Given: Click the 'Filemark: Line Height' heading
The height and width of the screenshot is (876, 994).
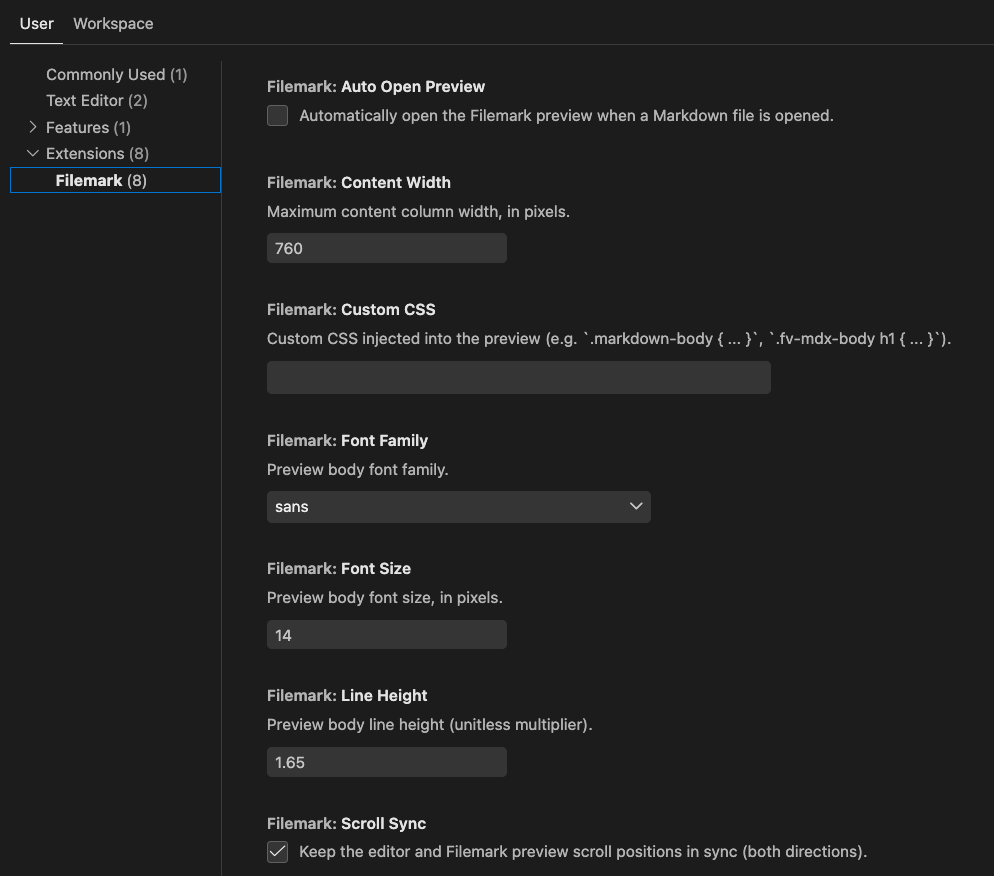Looking at the screenshot, I should coord(347,695).
